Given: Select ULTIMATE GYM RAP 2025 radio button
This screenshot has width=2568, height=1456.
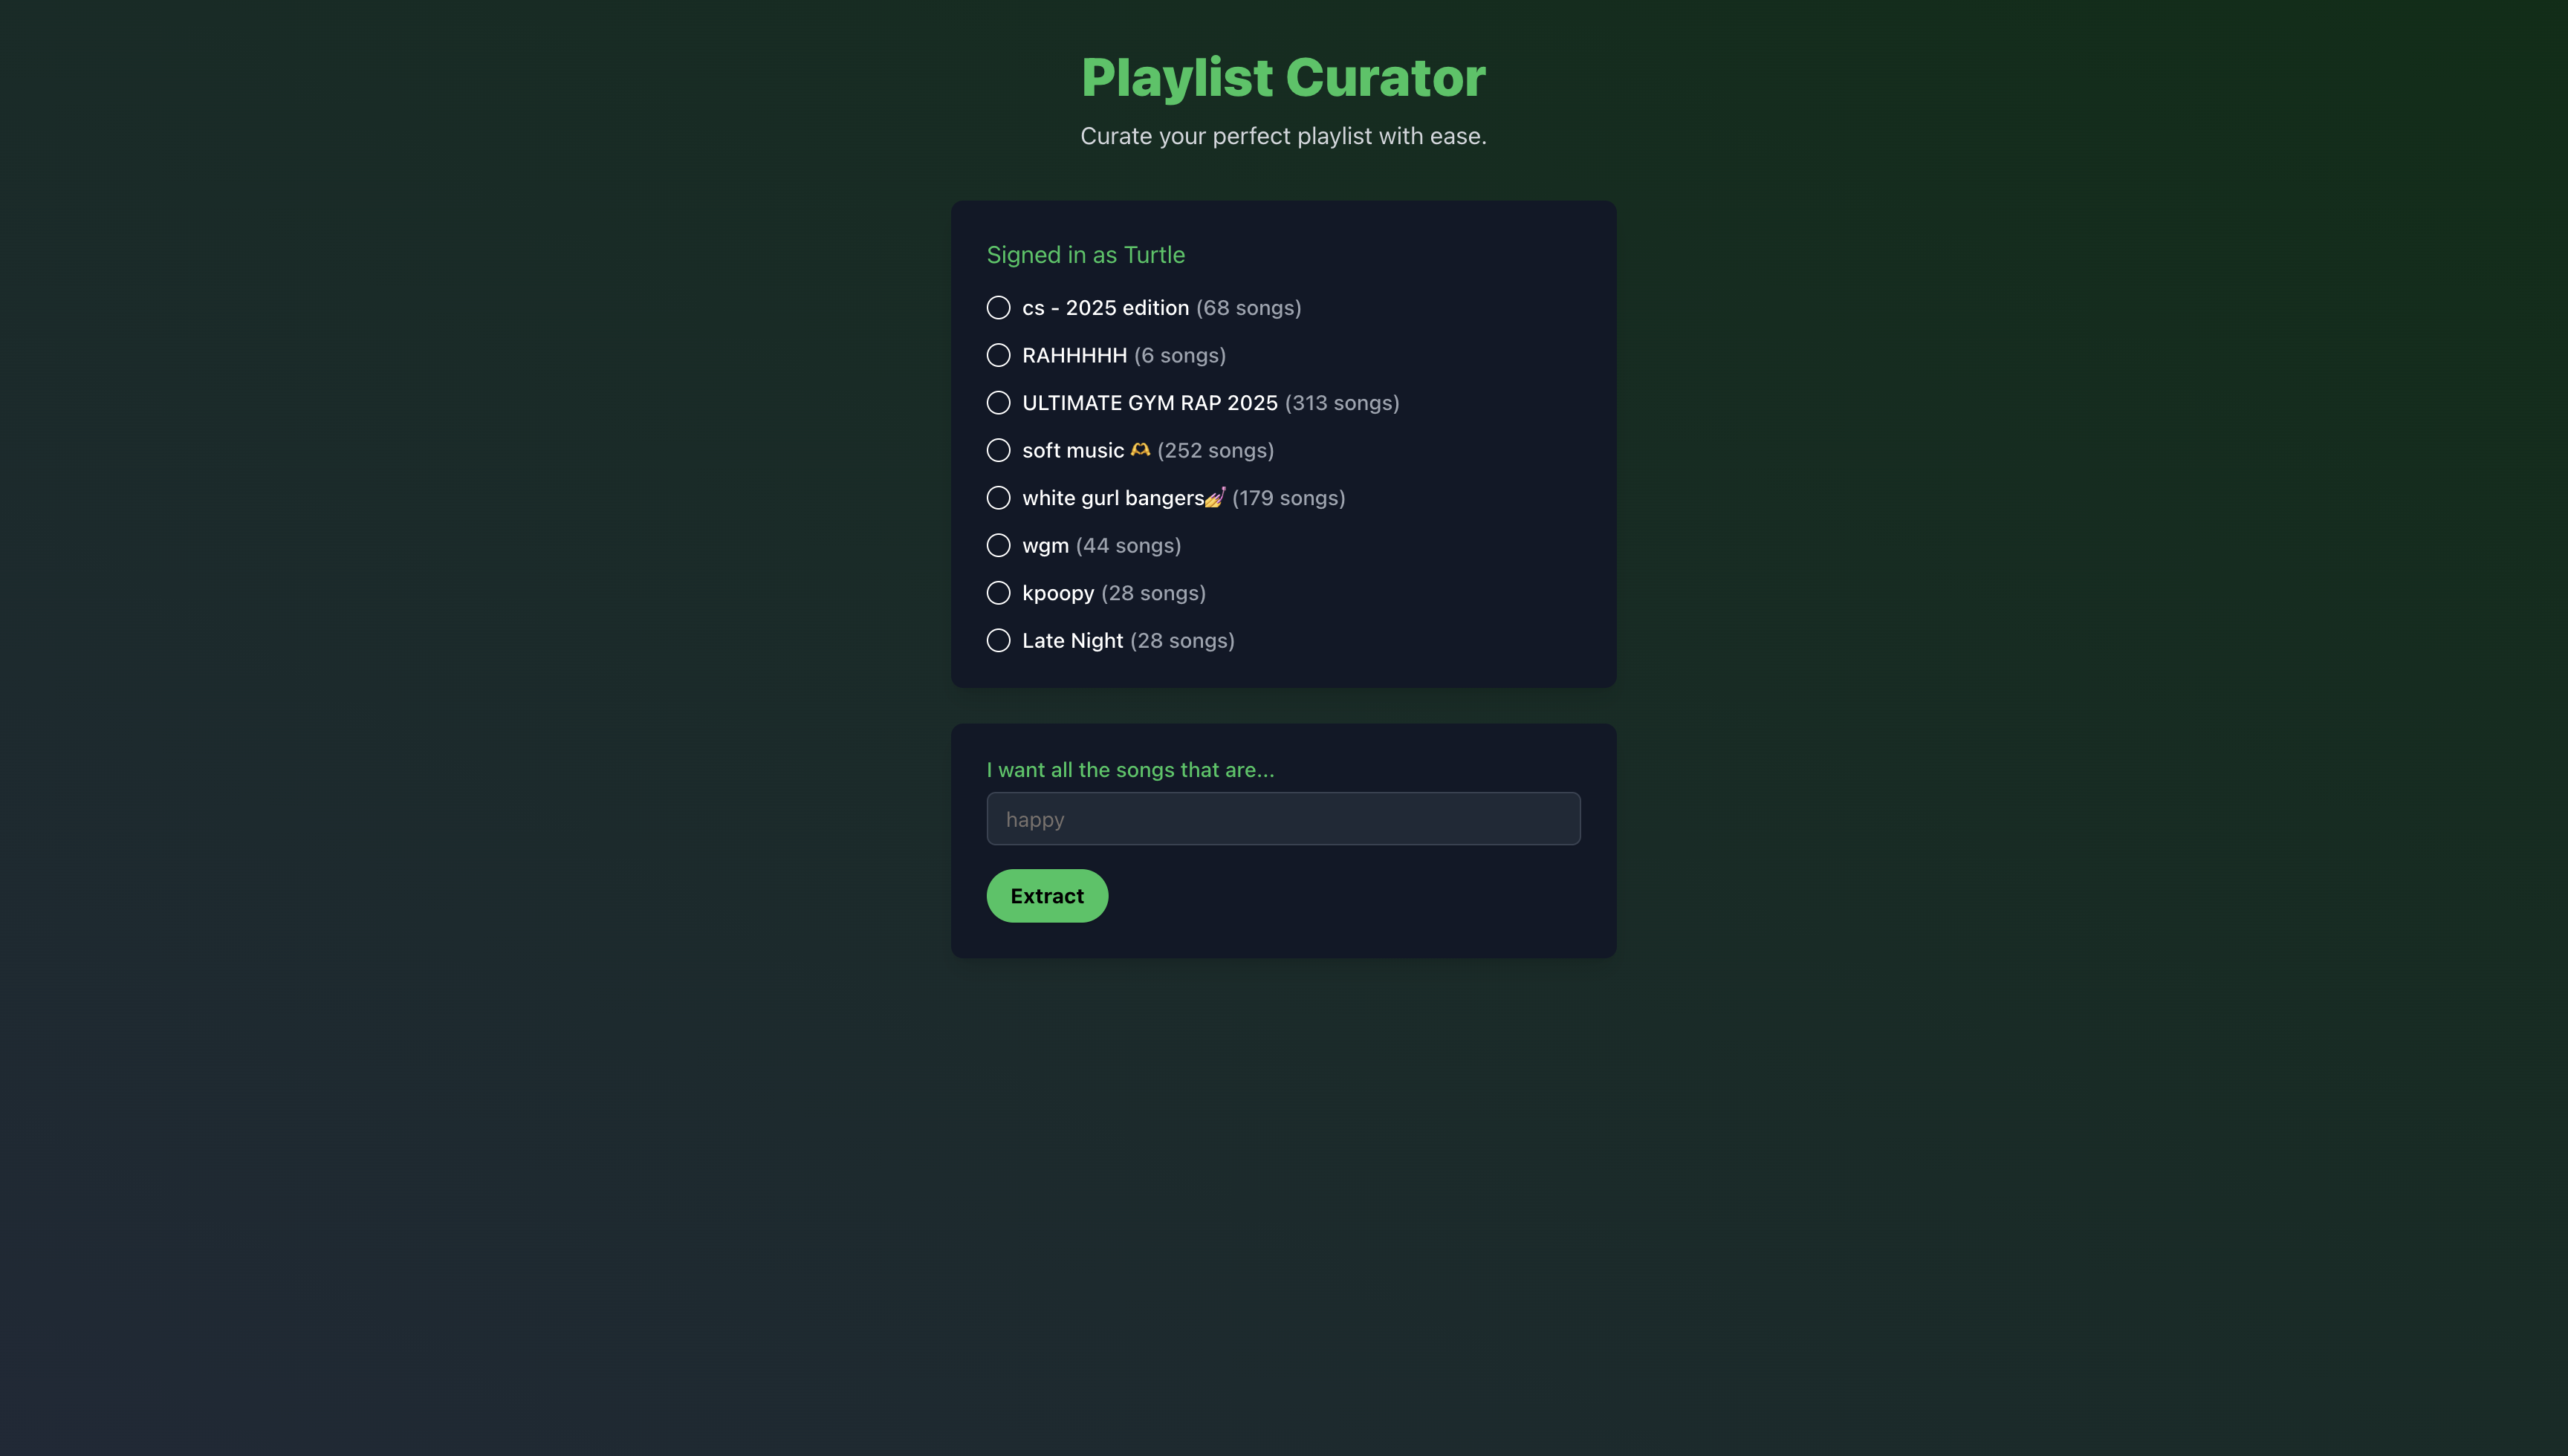Looking at the screenshot, I should (x=998, y=403).
